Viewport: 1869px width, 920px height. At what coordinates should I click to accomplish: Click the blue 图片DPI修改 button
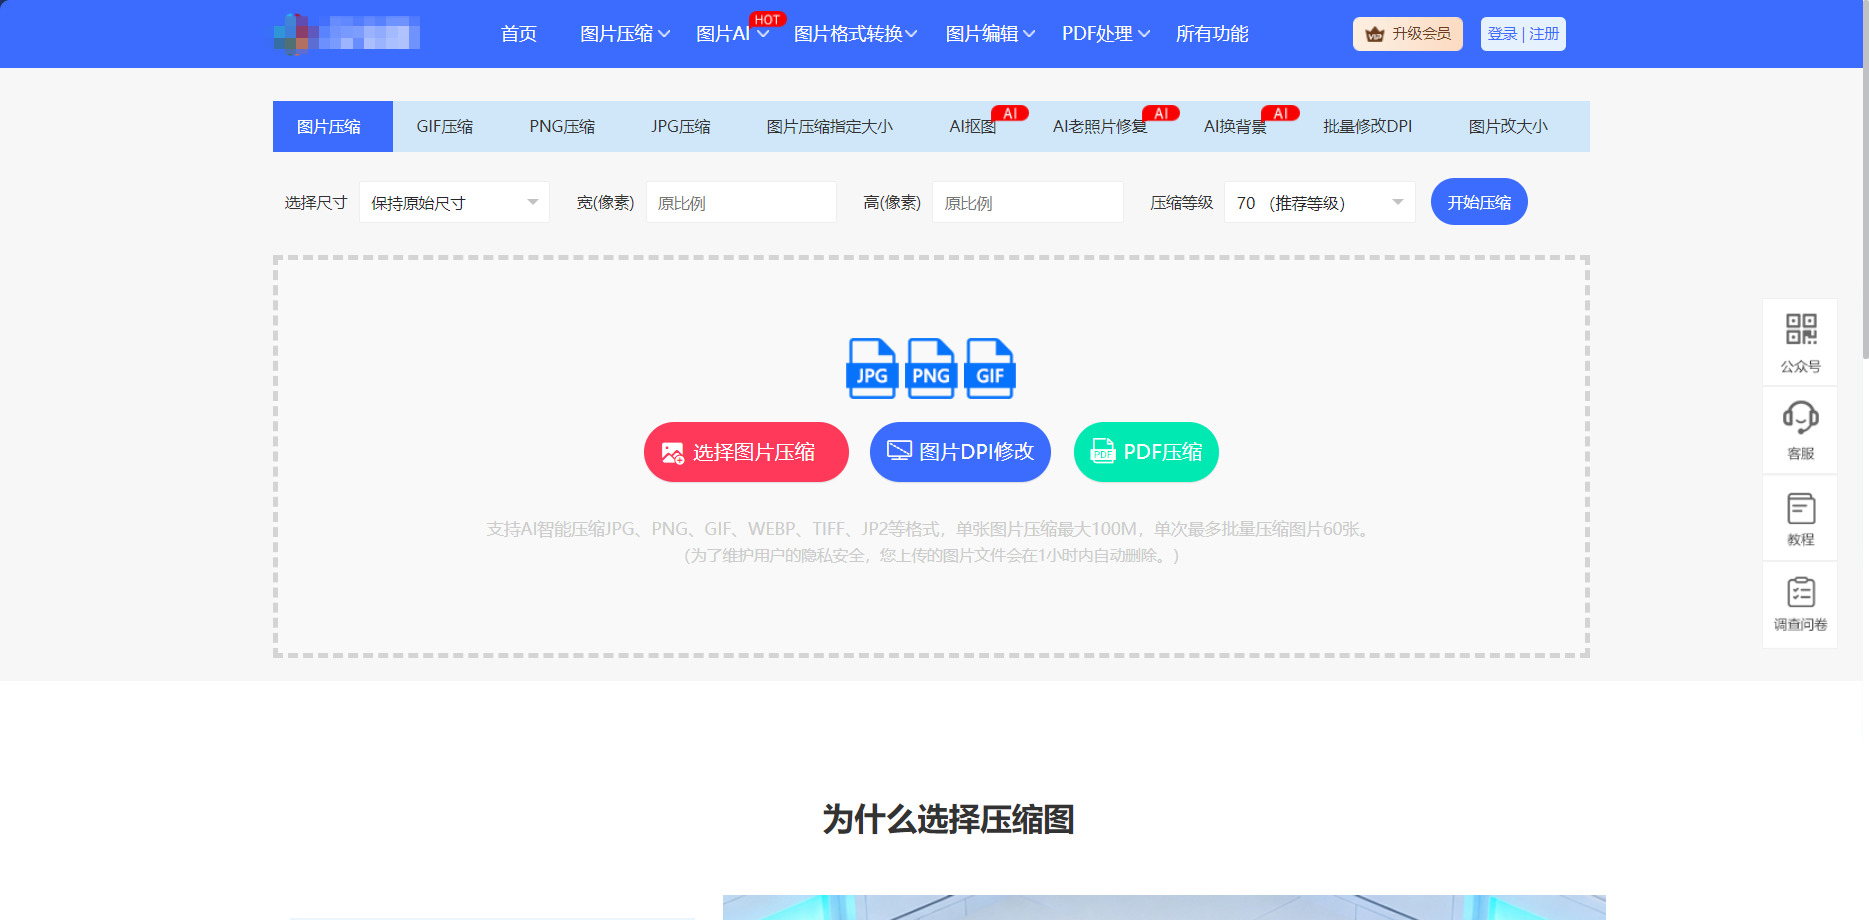pos(960,452)
